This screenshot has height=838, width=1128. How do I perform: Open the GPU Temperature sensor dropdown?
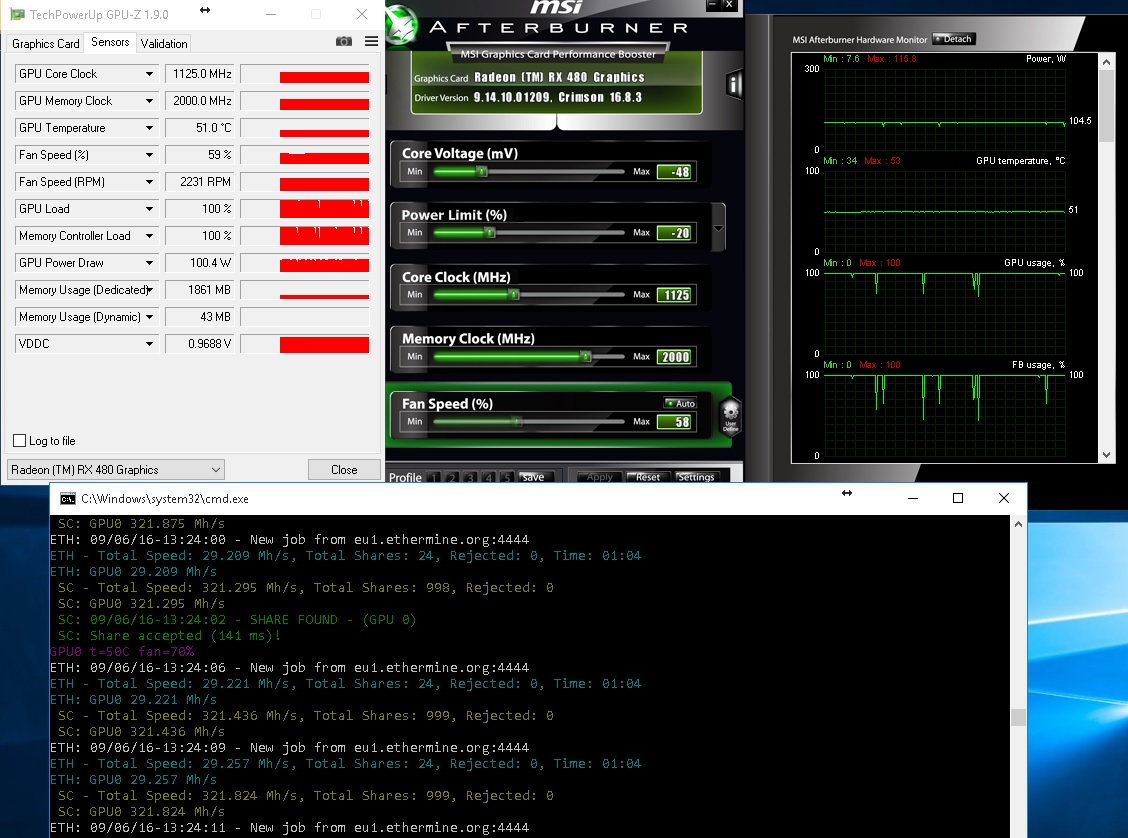coord(149,128)
